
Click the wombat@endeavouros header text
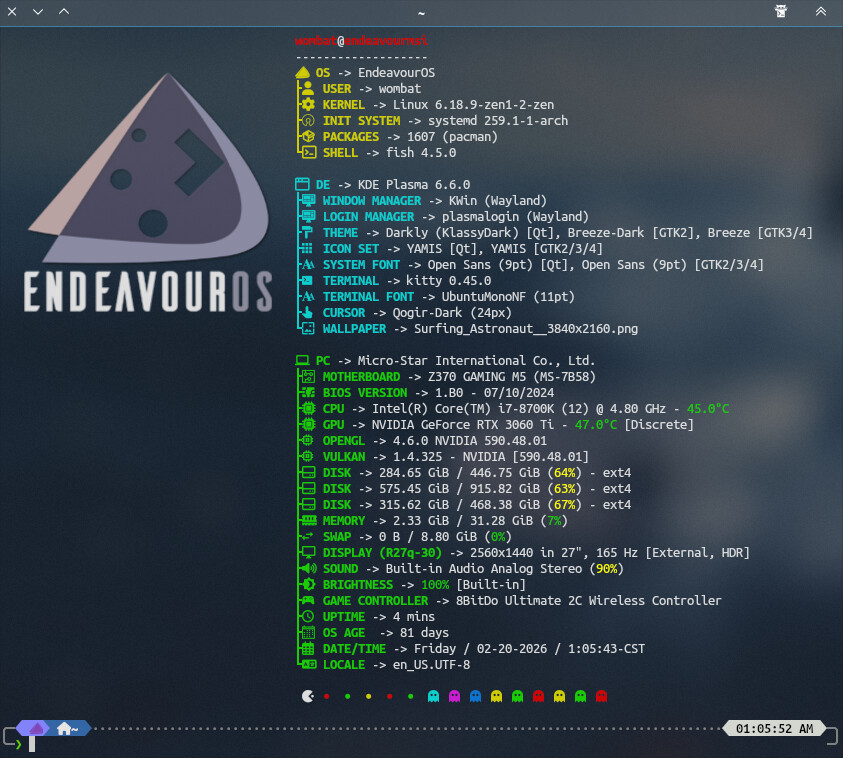[362, 41]
